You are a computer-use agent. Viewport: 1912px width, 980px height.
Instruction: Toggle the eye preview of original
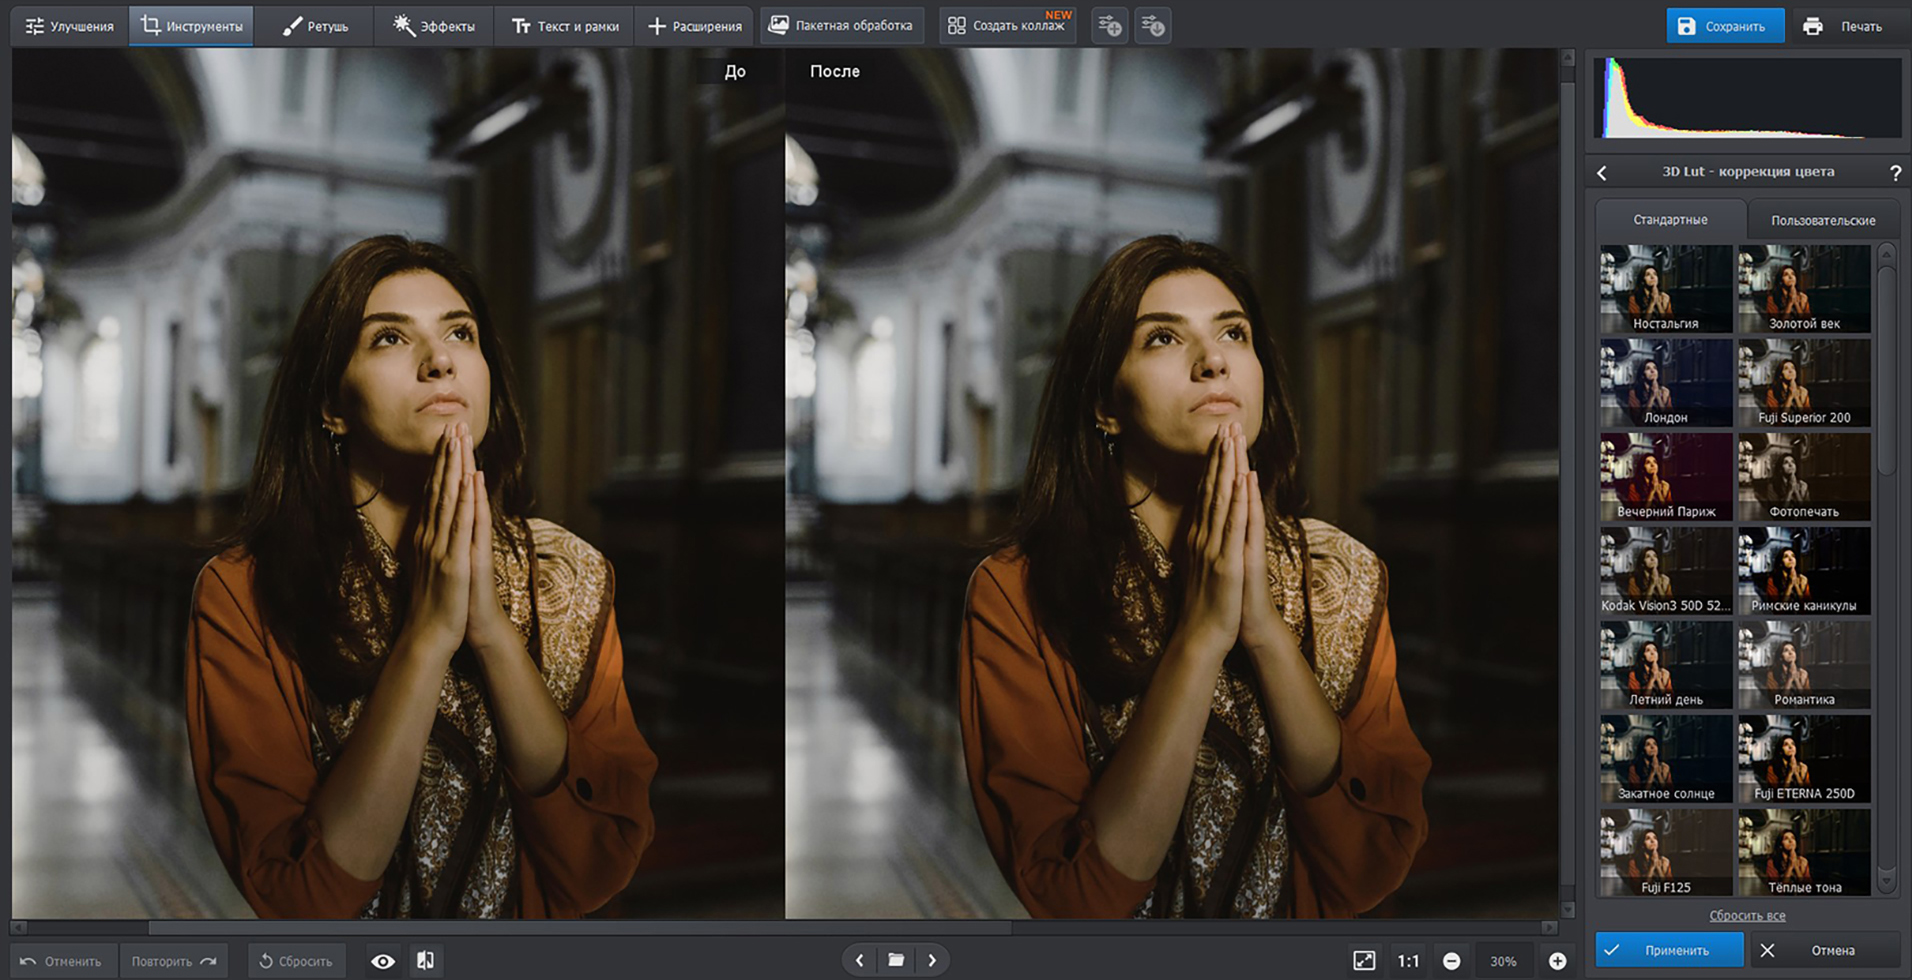click(383, 961)
